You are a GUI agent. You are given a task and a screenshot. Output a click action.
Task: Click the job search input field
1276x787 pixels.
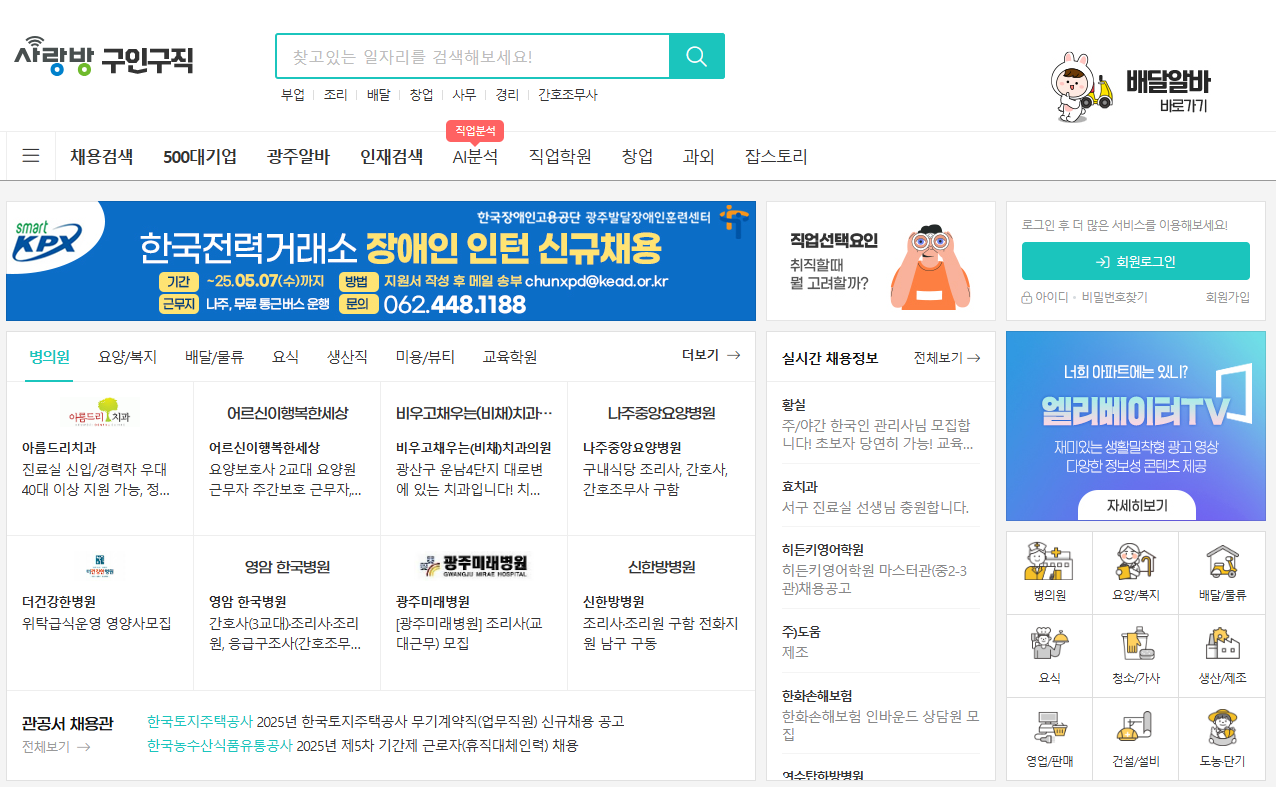tap(472, 56)
